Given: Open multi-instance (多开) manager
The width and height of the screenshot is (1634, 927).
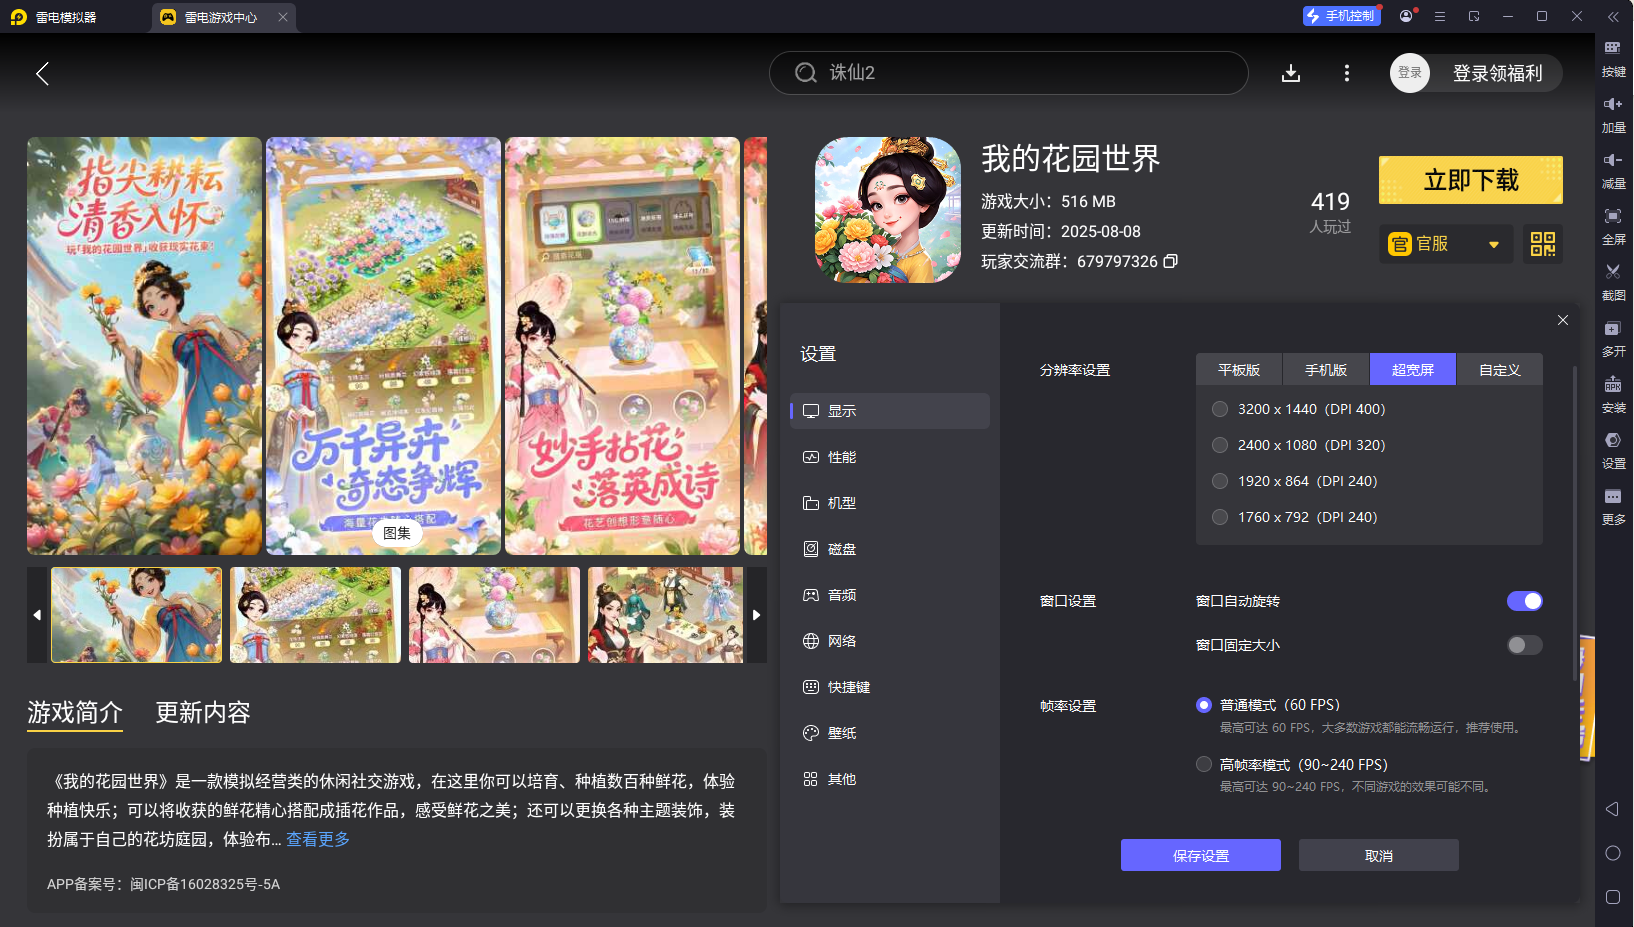Looking at the screenshot, I should click(1613, 337).
